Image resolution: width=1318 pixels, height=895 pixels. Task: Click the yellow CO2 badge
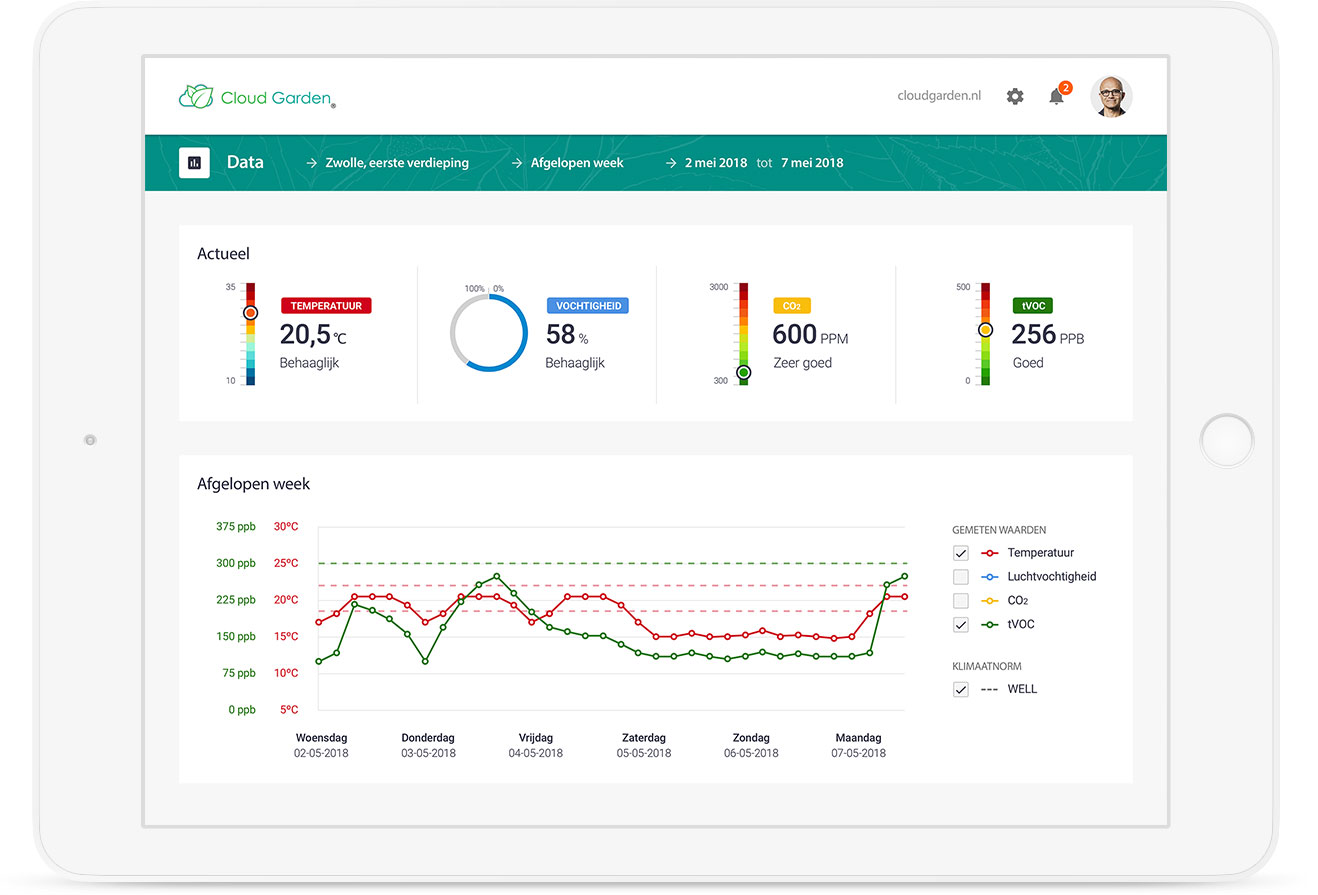pyautogui.click(x=792, y=306)
